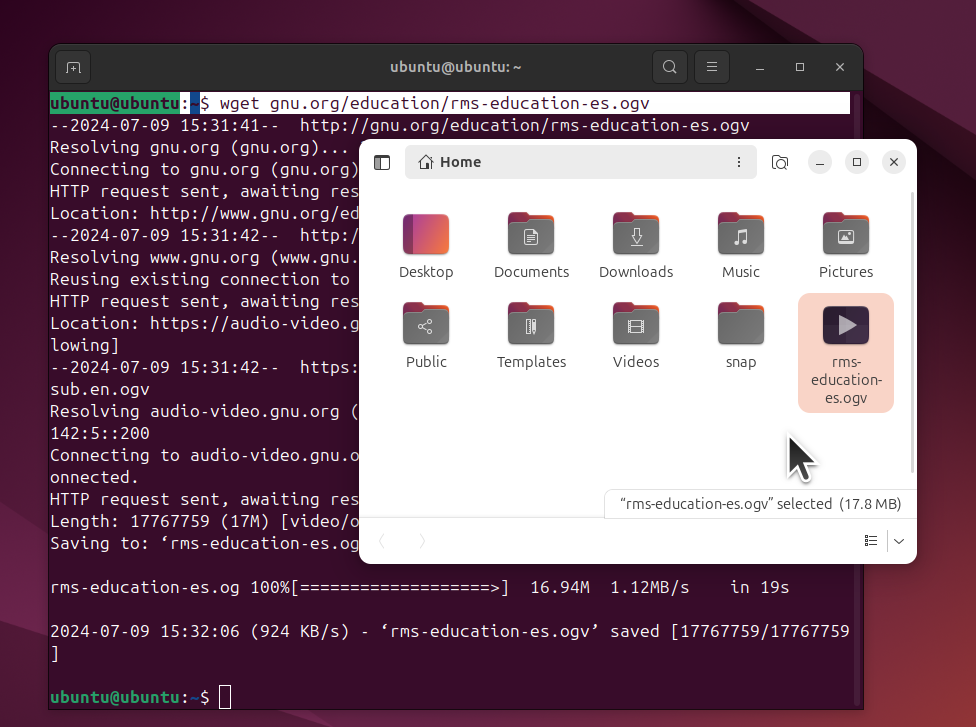Image resolution: width=976 pixels, height=727 pixels.
Task: Maximize the Files window
Action: pyautogui.click(x=857, y=162)
